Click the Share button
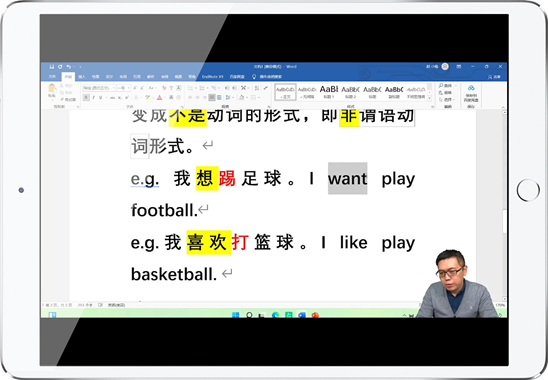This screenshot has height=380, width=548. (495, 77)
